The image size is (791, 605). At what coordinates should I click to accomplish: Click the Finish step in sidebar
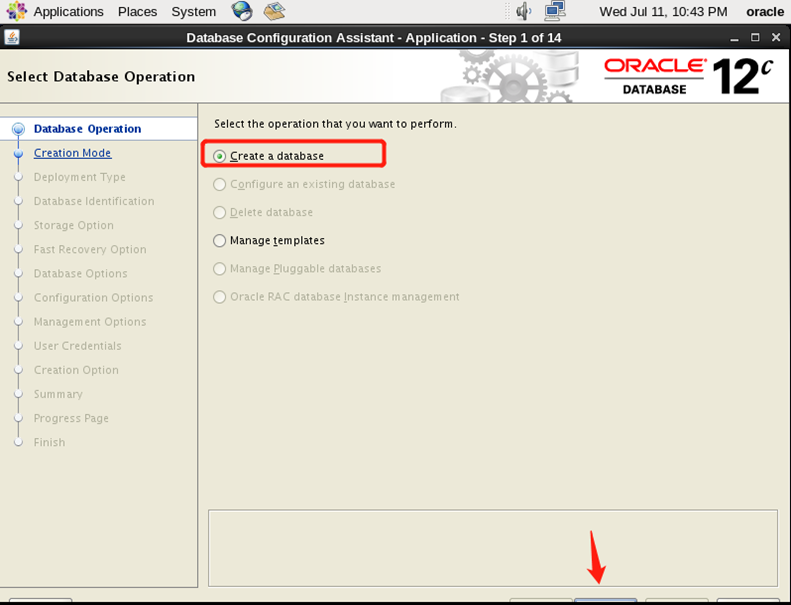[x=49, y=443]
